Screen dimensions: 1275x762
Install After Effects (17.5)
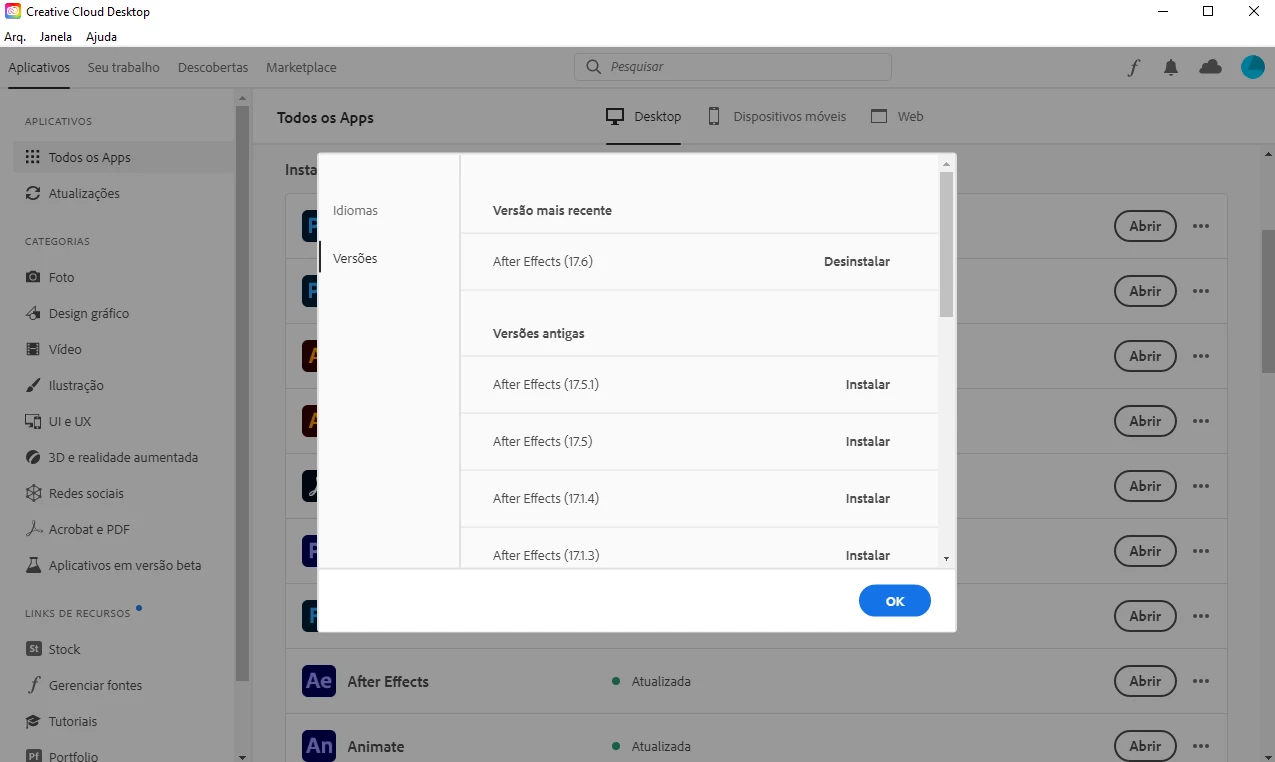[868, 442]
